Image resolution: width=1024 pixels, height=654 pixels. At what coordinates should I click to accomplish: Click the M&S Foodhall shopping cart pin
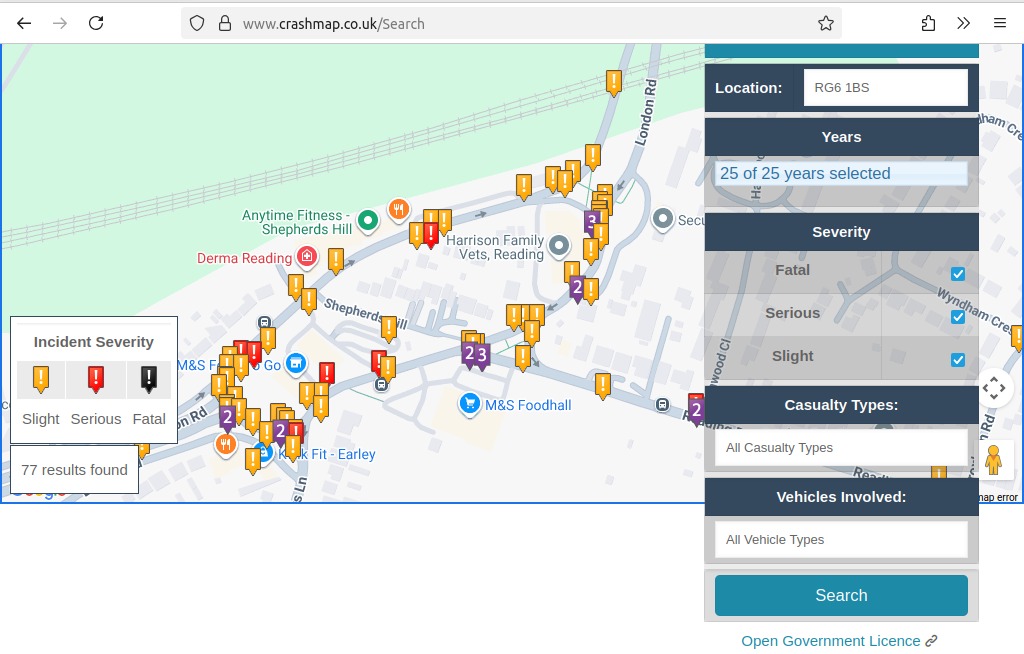470,404
